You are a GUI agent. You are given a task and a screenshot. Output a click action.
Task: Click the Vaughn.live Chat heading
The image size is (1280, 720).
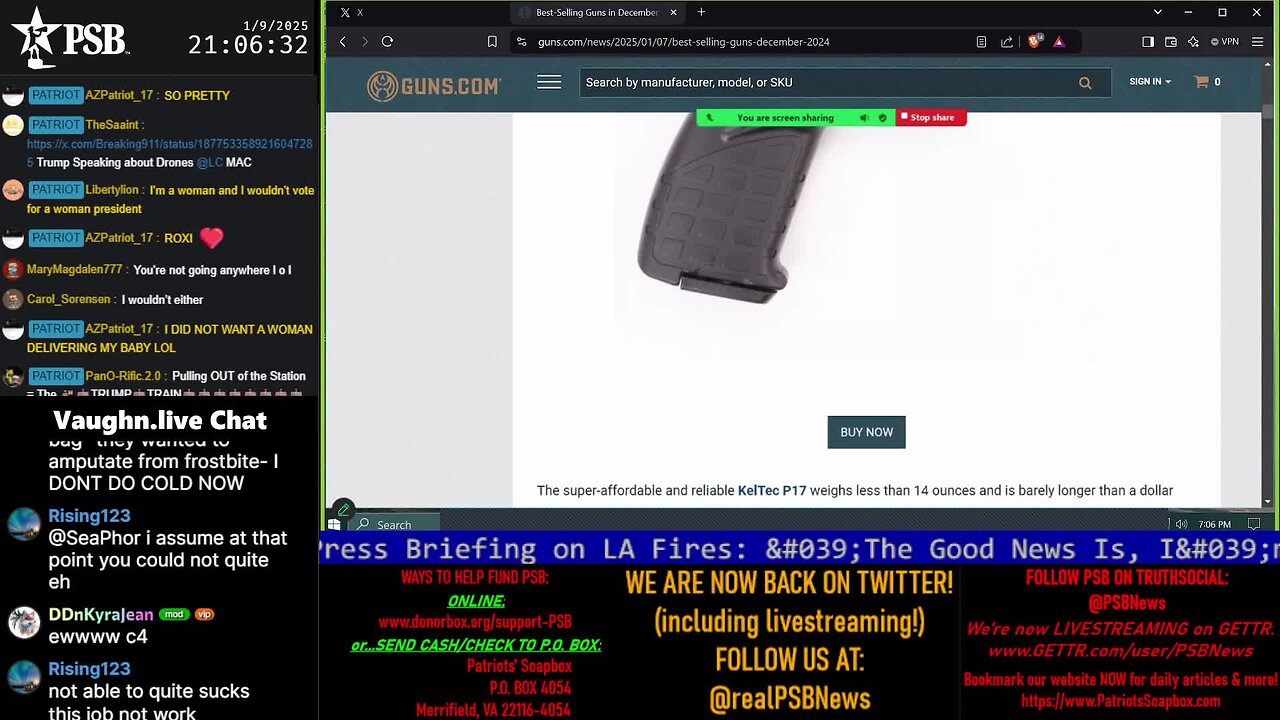160,420
